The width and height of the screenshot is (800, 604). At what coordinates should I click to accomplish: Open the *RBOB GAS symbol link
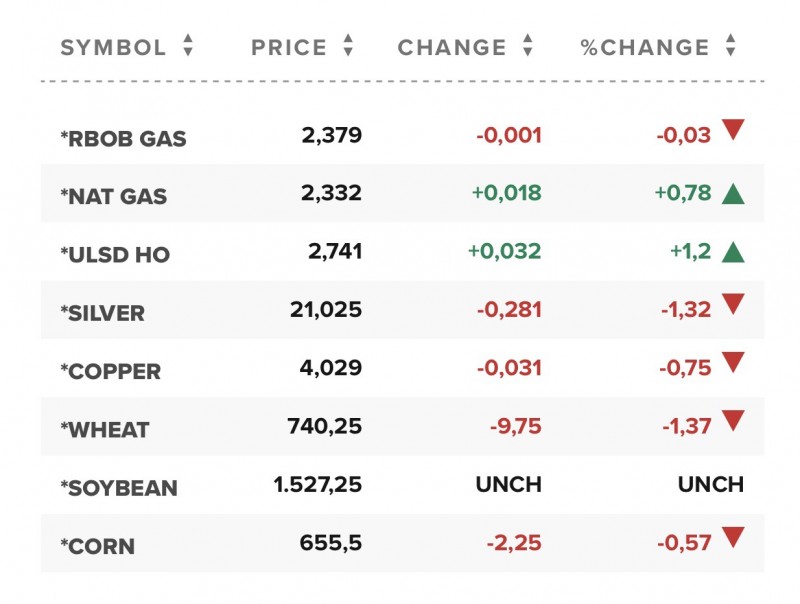point(124,139)
